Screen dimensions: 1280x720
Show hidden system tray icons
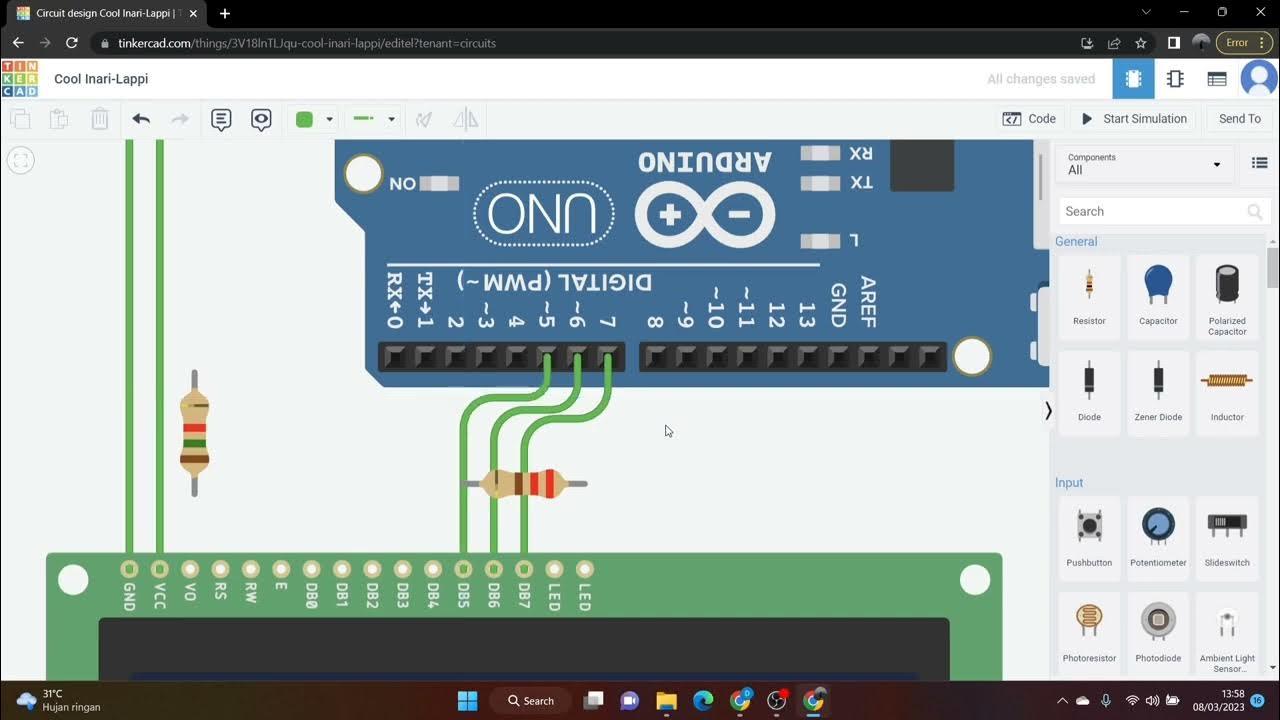click(1062, 700)
